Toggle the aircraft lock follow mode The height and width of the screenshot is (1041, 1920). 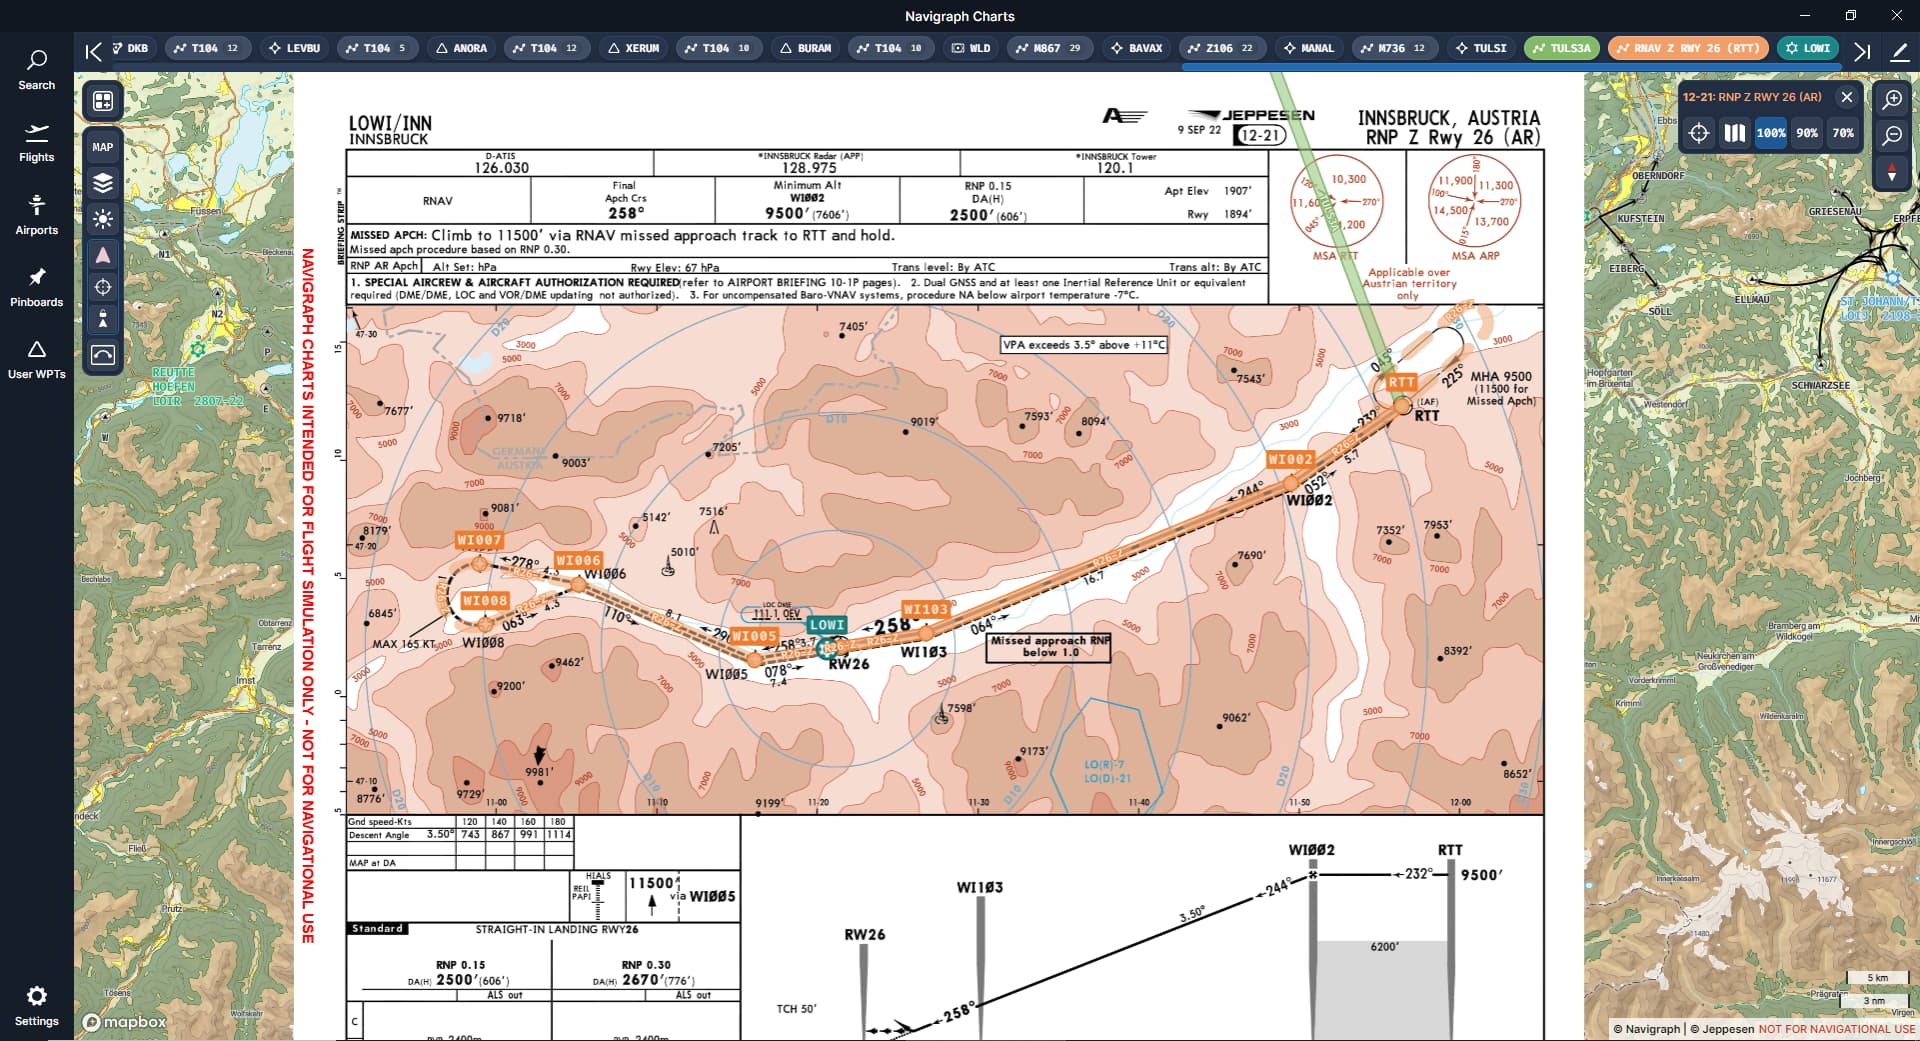pos(103,319)
